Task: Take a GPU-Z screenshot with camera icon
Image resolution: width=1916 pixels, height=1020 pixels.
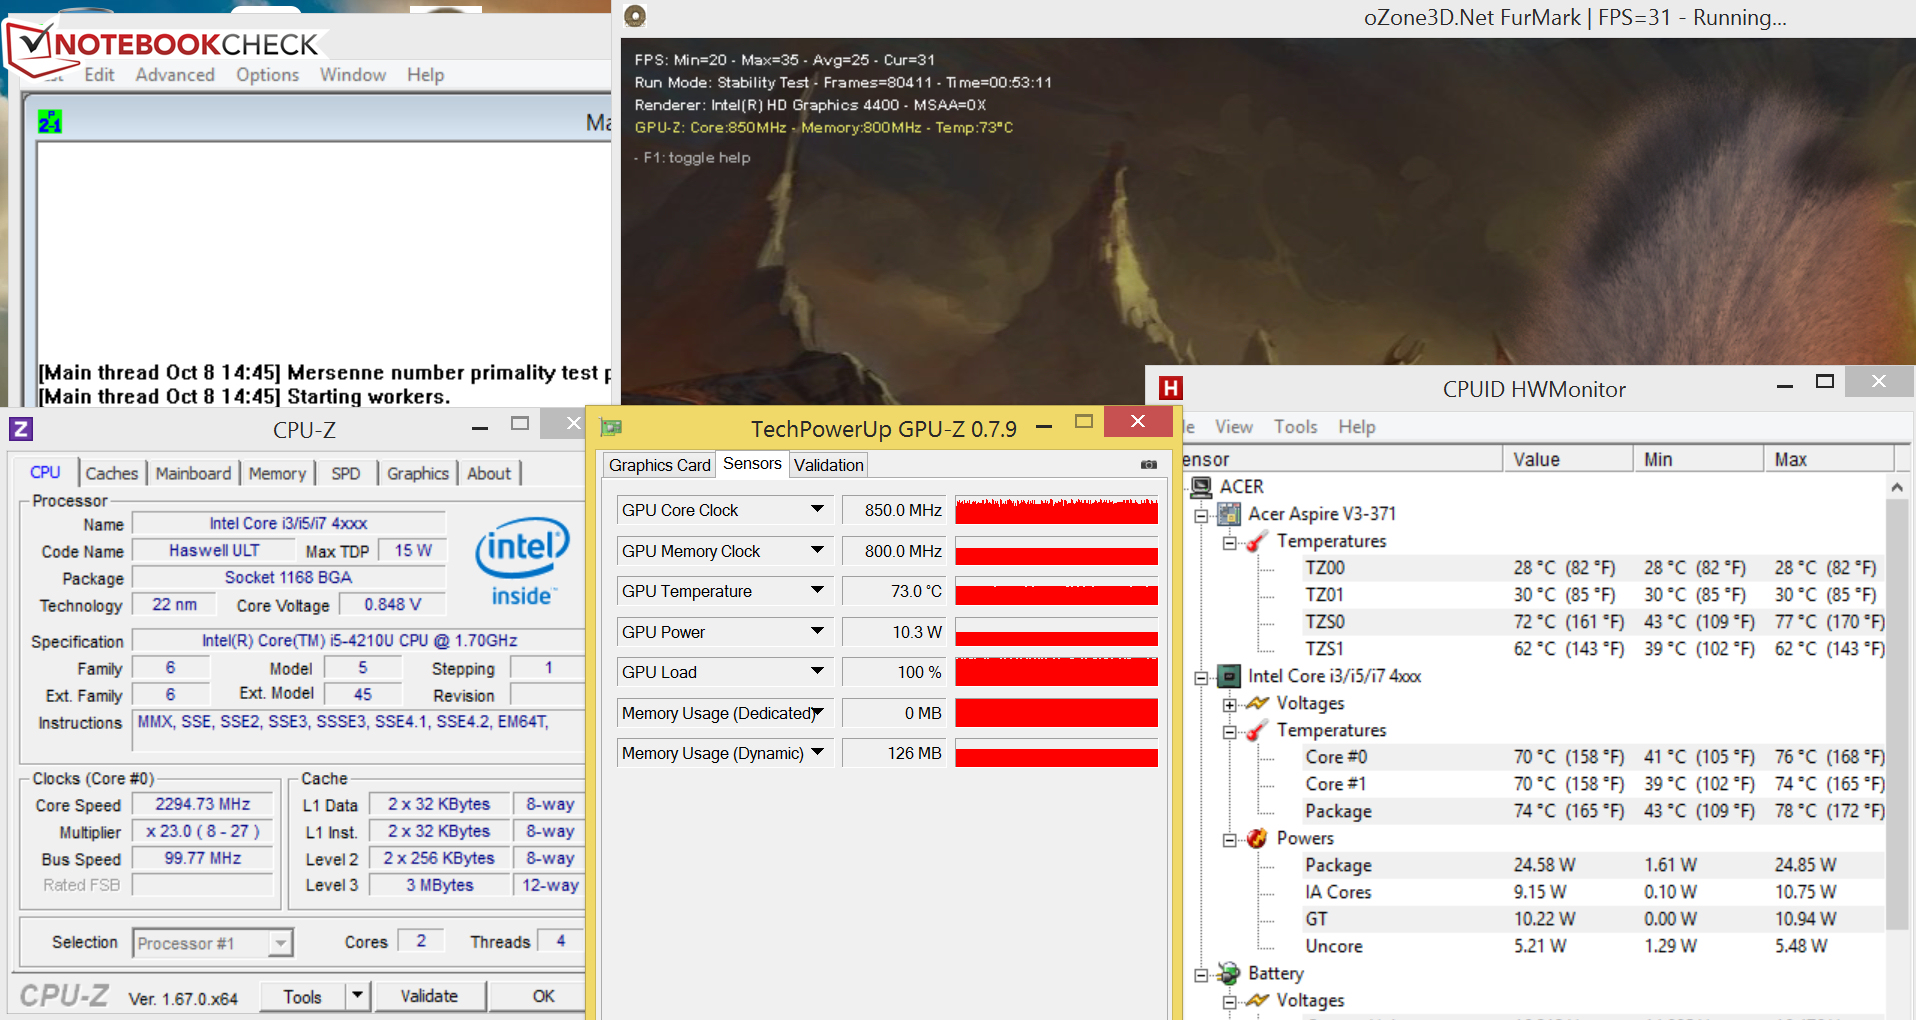Action: 1149,464
